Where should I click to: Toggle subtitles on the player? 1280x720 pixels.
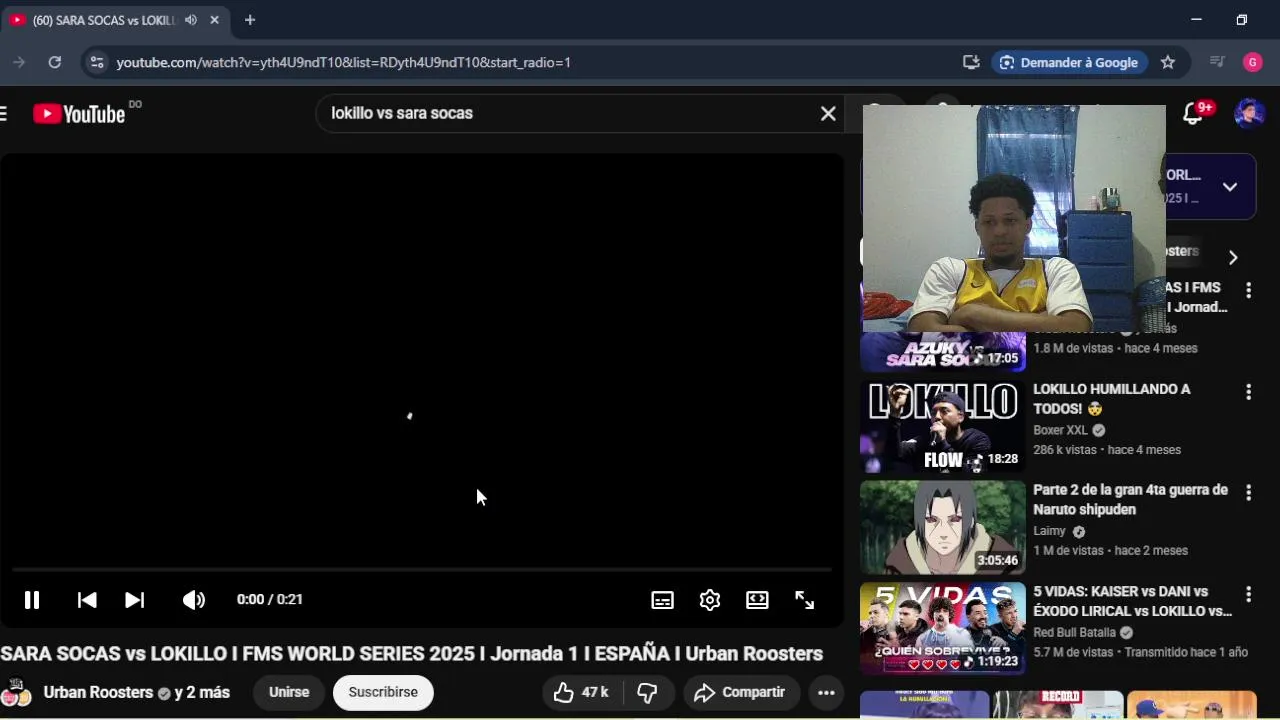pyautogui.click(x=662, y=600)
